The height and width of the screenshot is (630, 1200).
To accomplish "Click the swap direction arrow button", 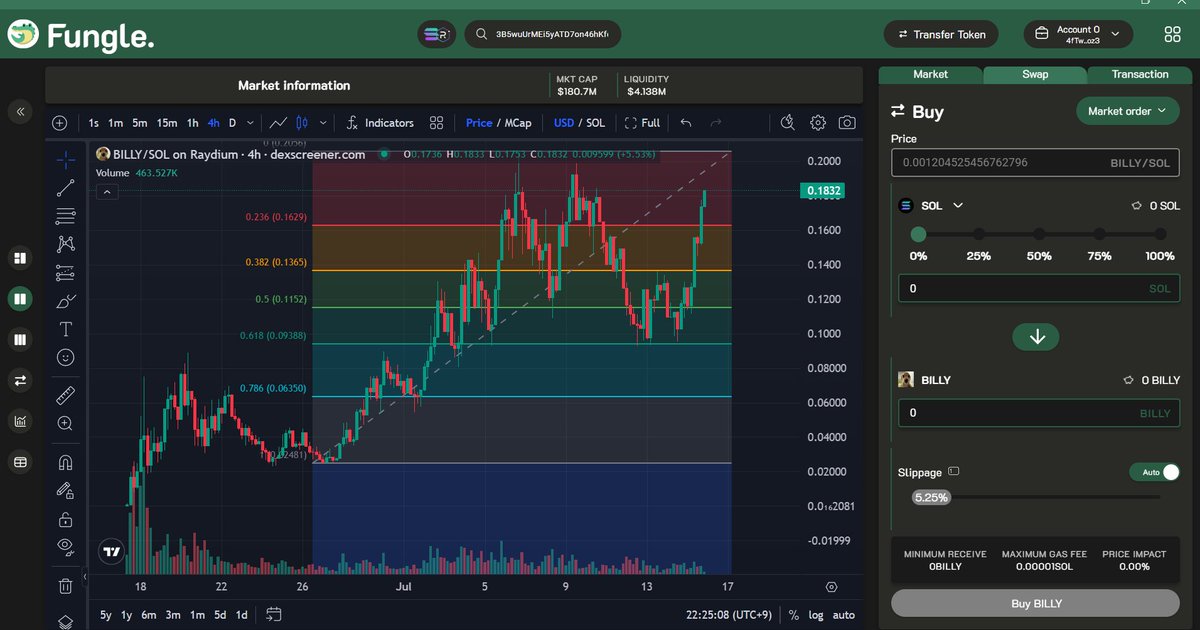I will pyautogui.click(x=1037, y=337).
